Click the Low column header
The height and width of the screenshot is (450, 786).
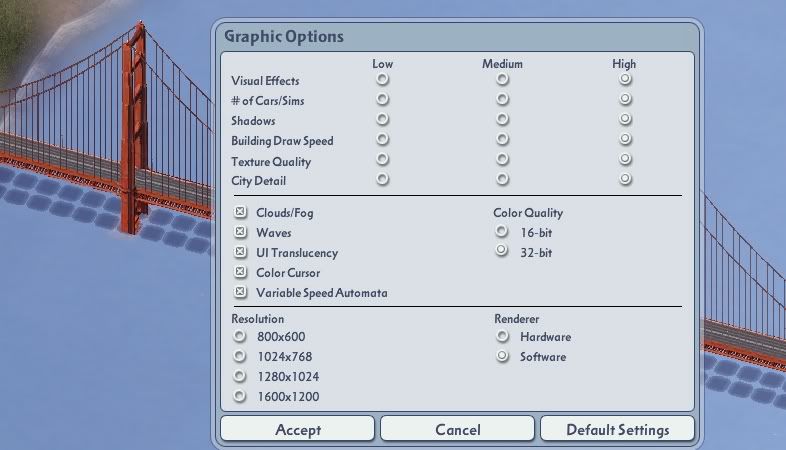coord(382,64)
